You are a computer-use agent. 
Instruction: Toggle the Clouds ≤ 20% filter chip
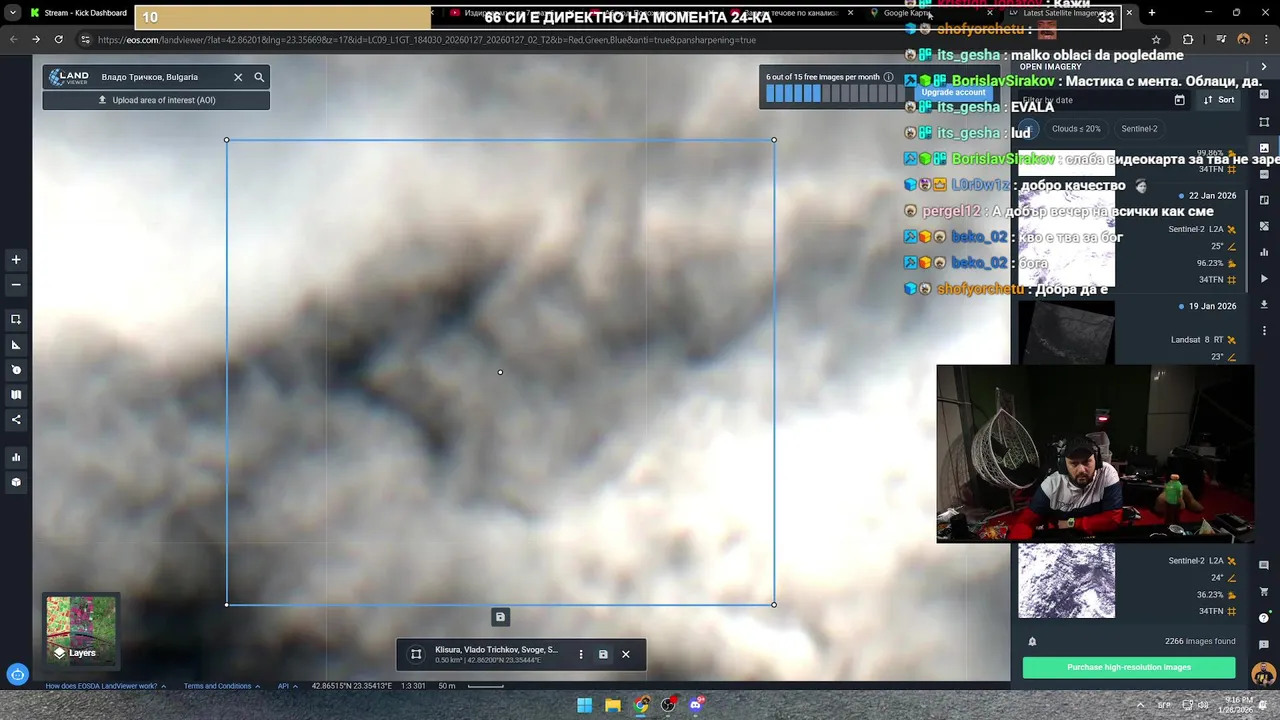coord(1075,129)
